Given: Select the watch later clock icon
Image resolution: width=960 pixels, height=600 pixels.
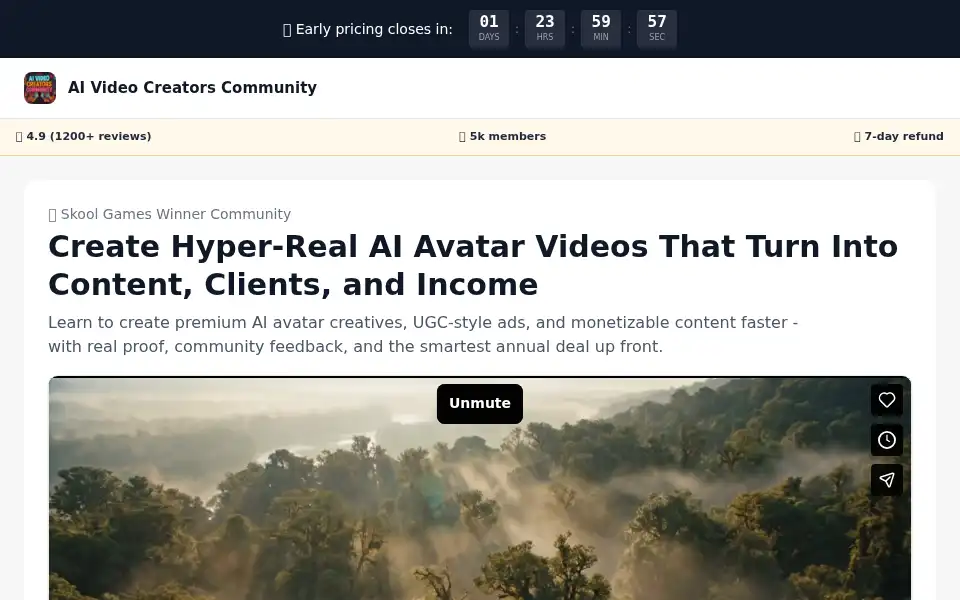Looking at the screenshot, I should pos(887,440).
